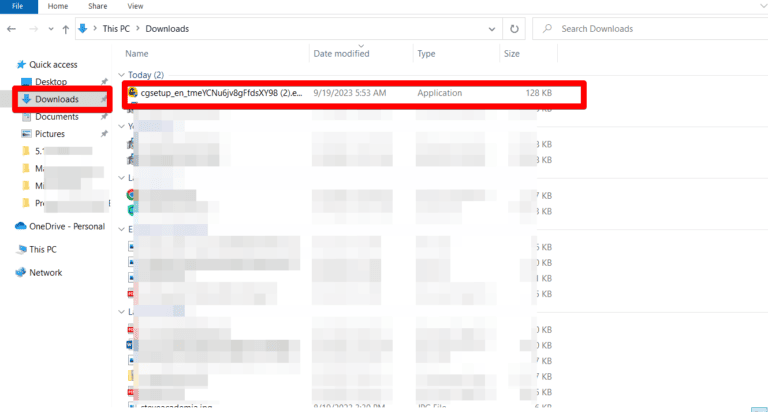Image resolution: width=768 pixels, height=412 pixels.
Task: Click the Downloads arrow icon in sidebar
Action: point(26,99)
